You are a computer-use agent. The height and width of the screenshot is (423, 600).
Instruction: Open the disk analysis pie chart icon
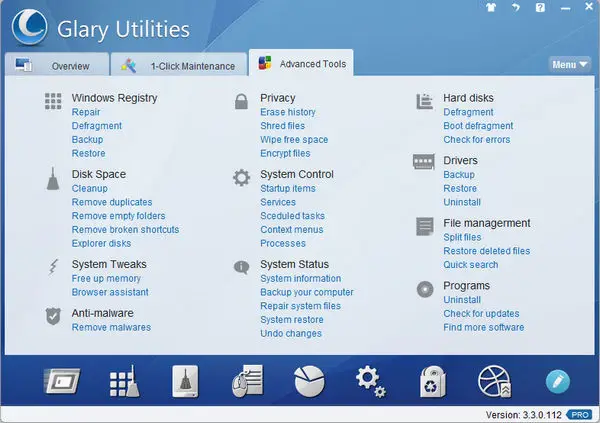tap(310, 381)
